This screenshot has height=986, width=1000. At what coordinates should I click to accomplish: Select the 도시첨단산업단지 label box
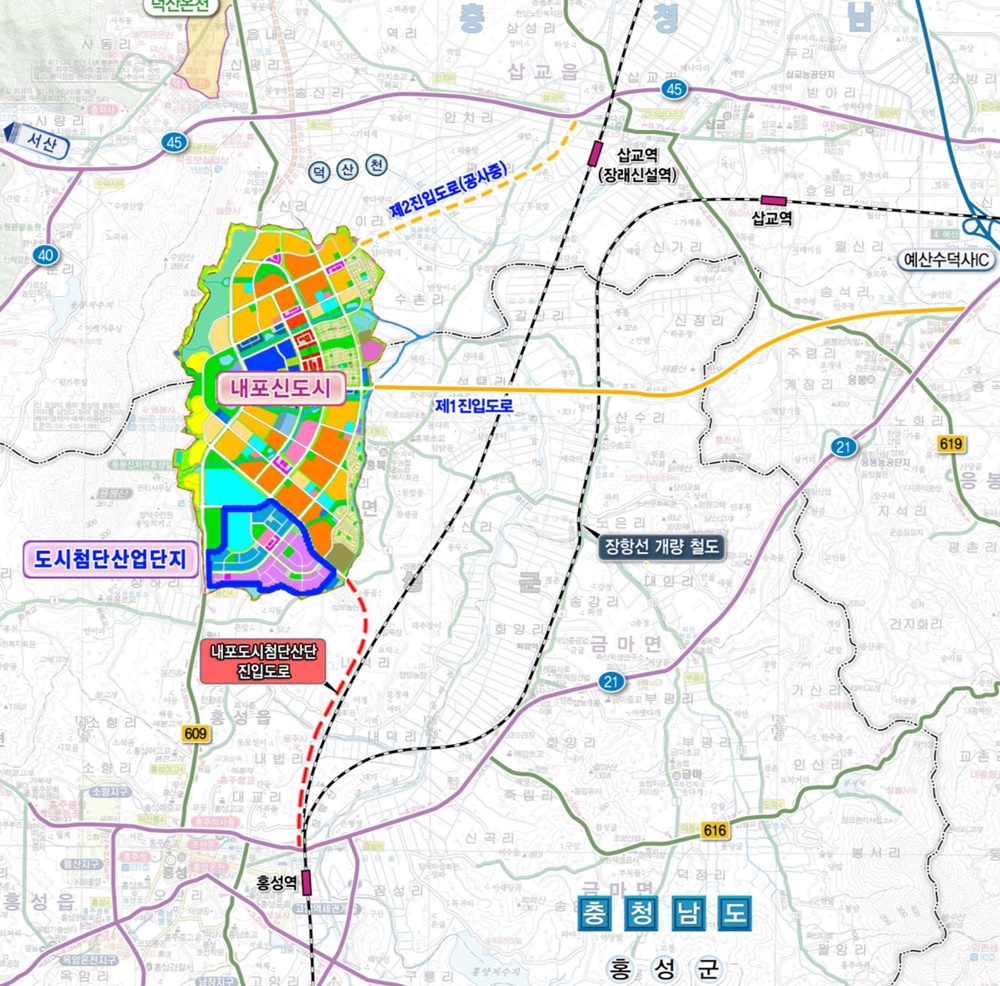110,560
